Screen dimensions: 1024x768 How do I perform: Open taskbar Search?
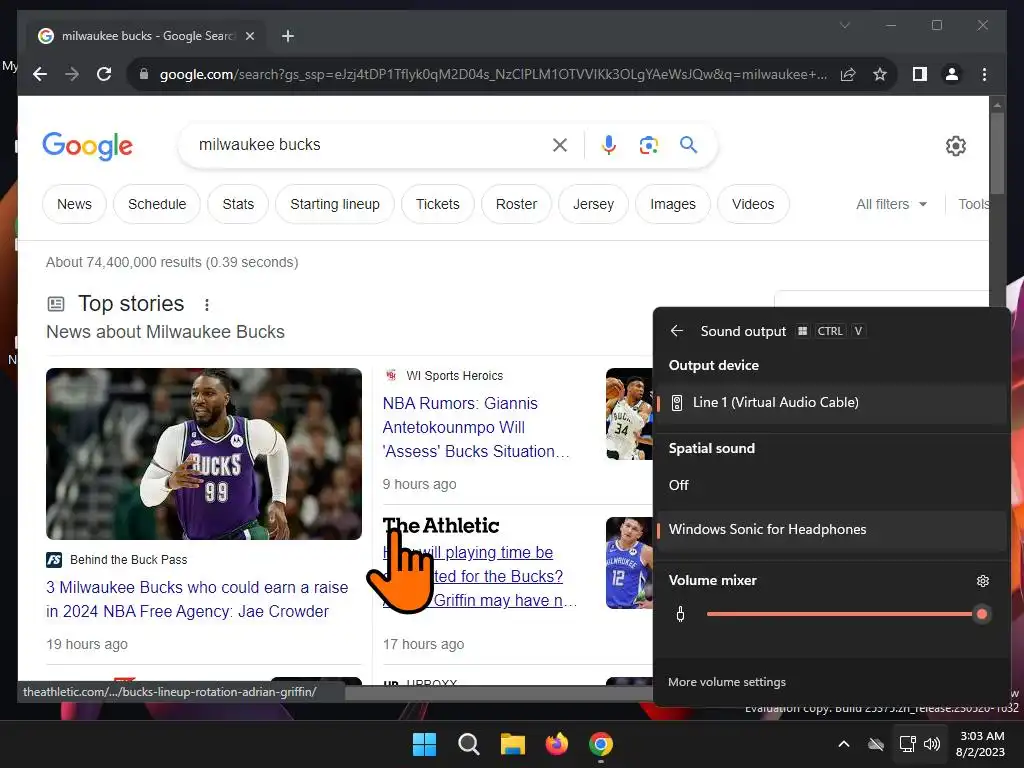pyautogui.click(x=468, y=744)
